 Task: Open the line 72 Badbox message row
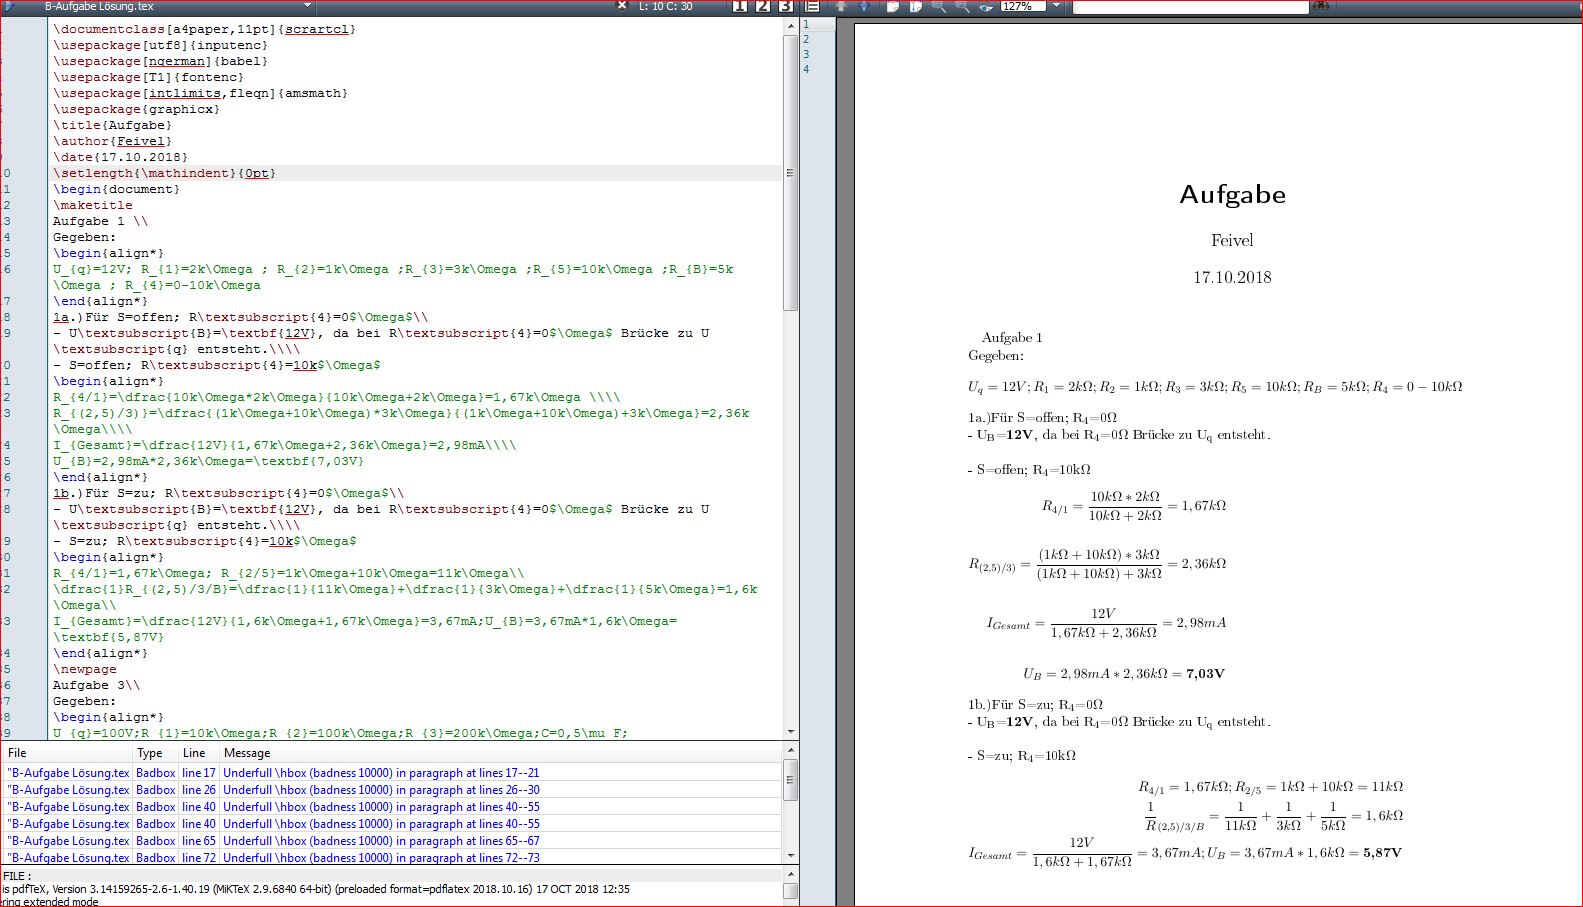coord(392,858)
